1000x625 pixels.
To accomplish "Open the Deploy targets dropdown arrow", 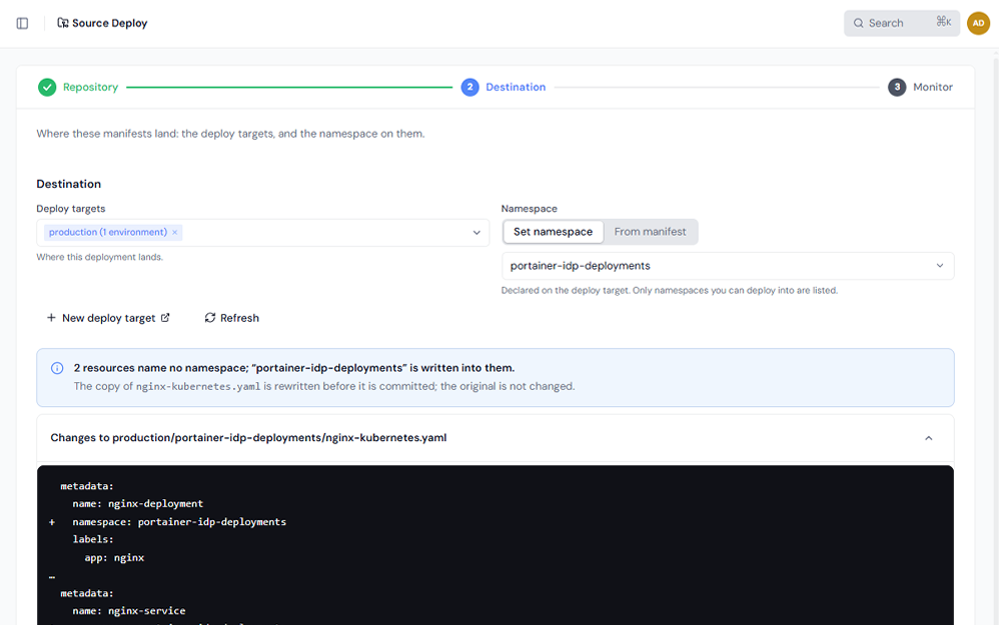I will [x=476, y=233].
